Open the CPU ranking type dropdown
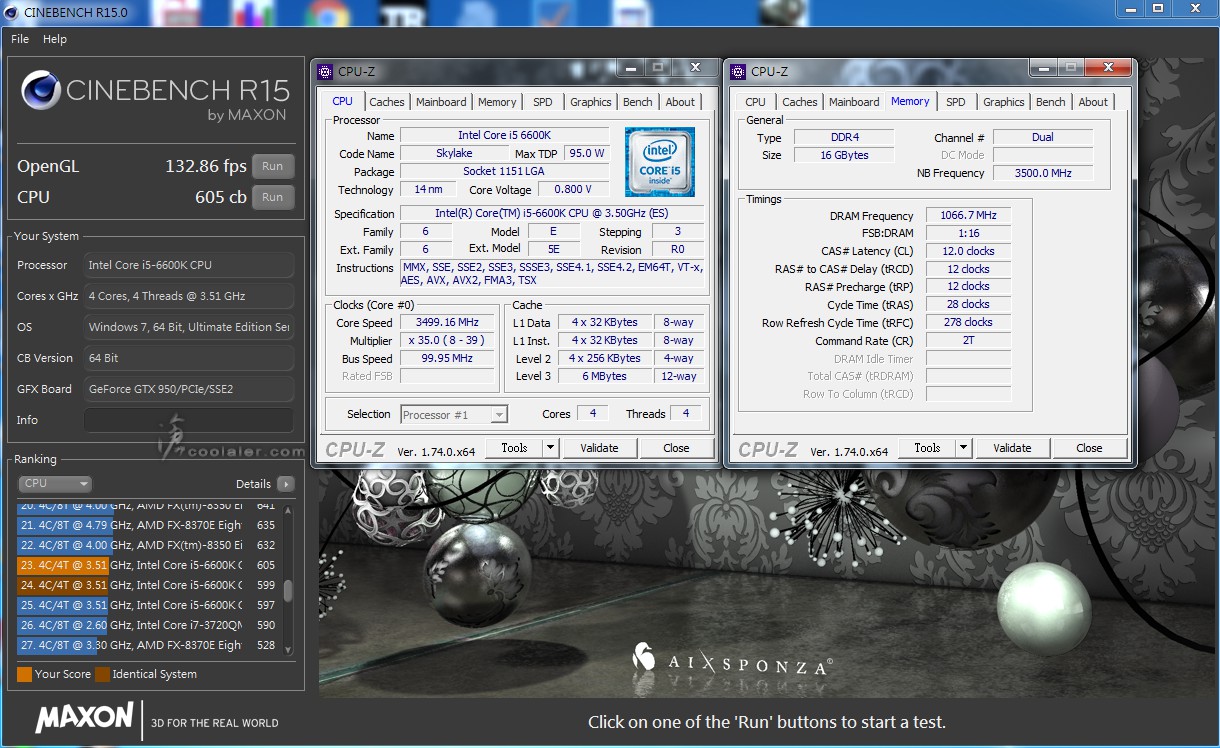This screenshot has width=1220, height=748. click(55, 484)
